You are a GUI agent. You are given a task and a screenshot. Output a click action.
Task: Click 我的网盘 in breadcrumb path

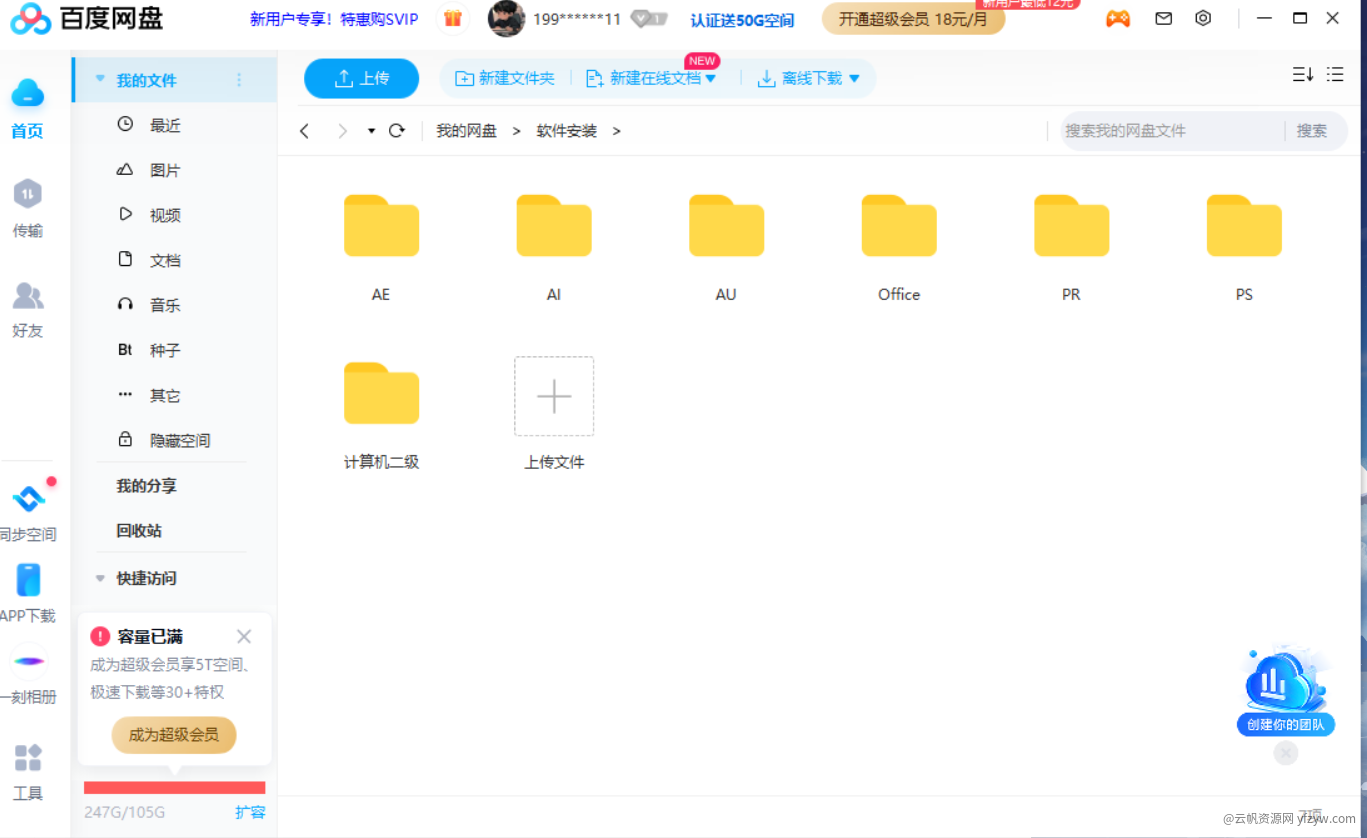click(466, 131)
